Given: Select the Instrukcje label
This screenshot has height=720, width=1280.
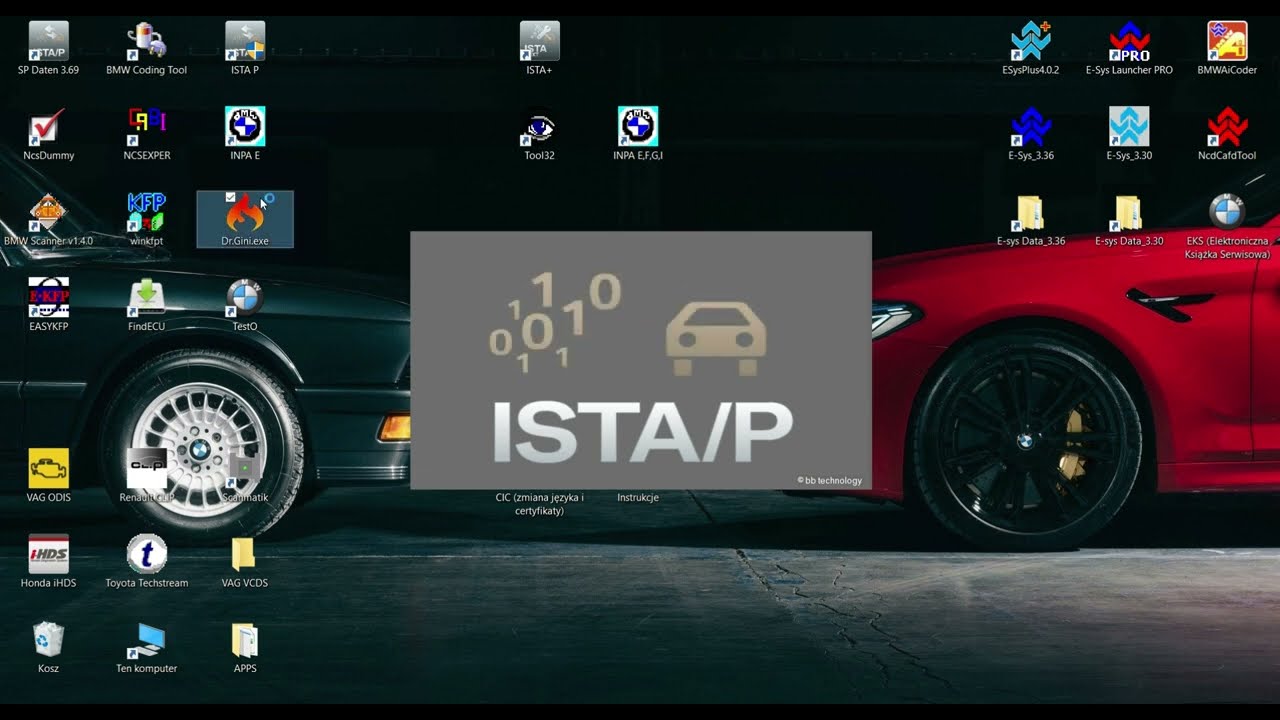Looking at the screenshot, I should click(638, 497).
